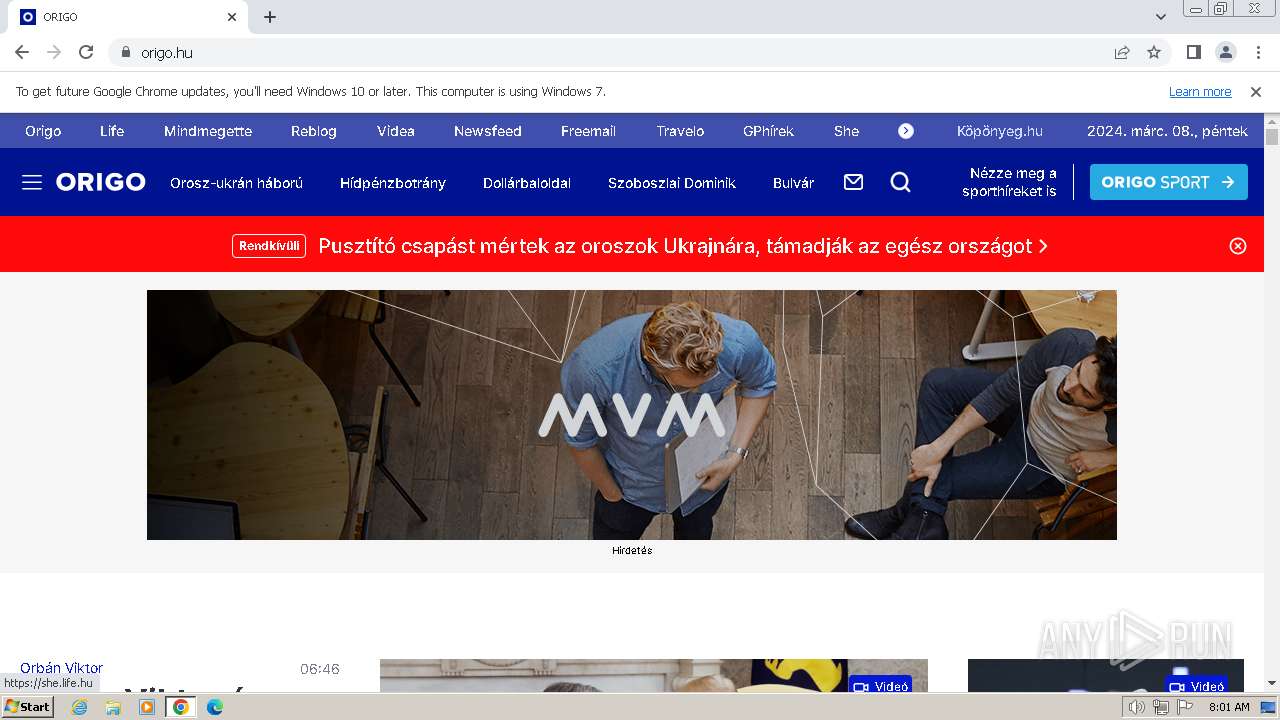The width and height of the screenshot is (1280, 720).
Task: Open the Chrome profile avatar
Action: click(x=1226, y=52)
